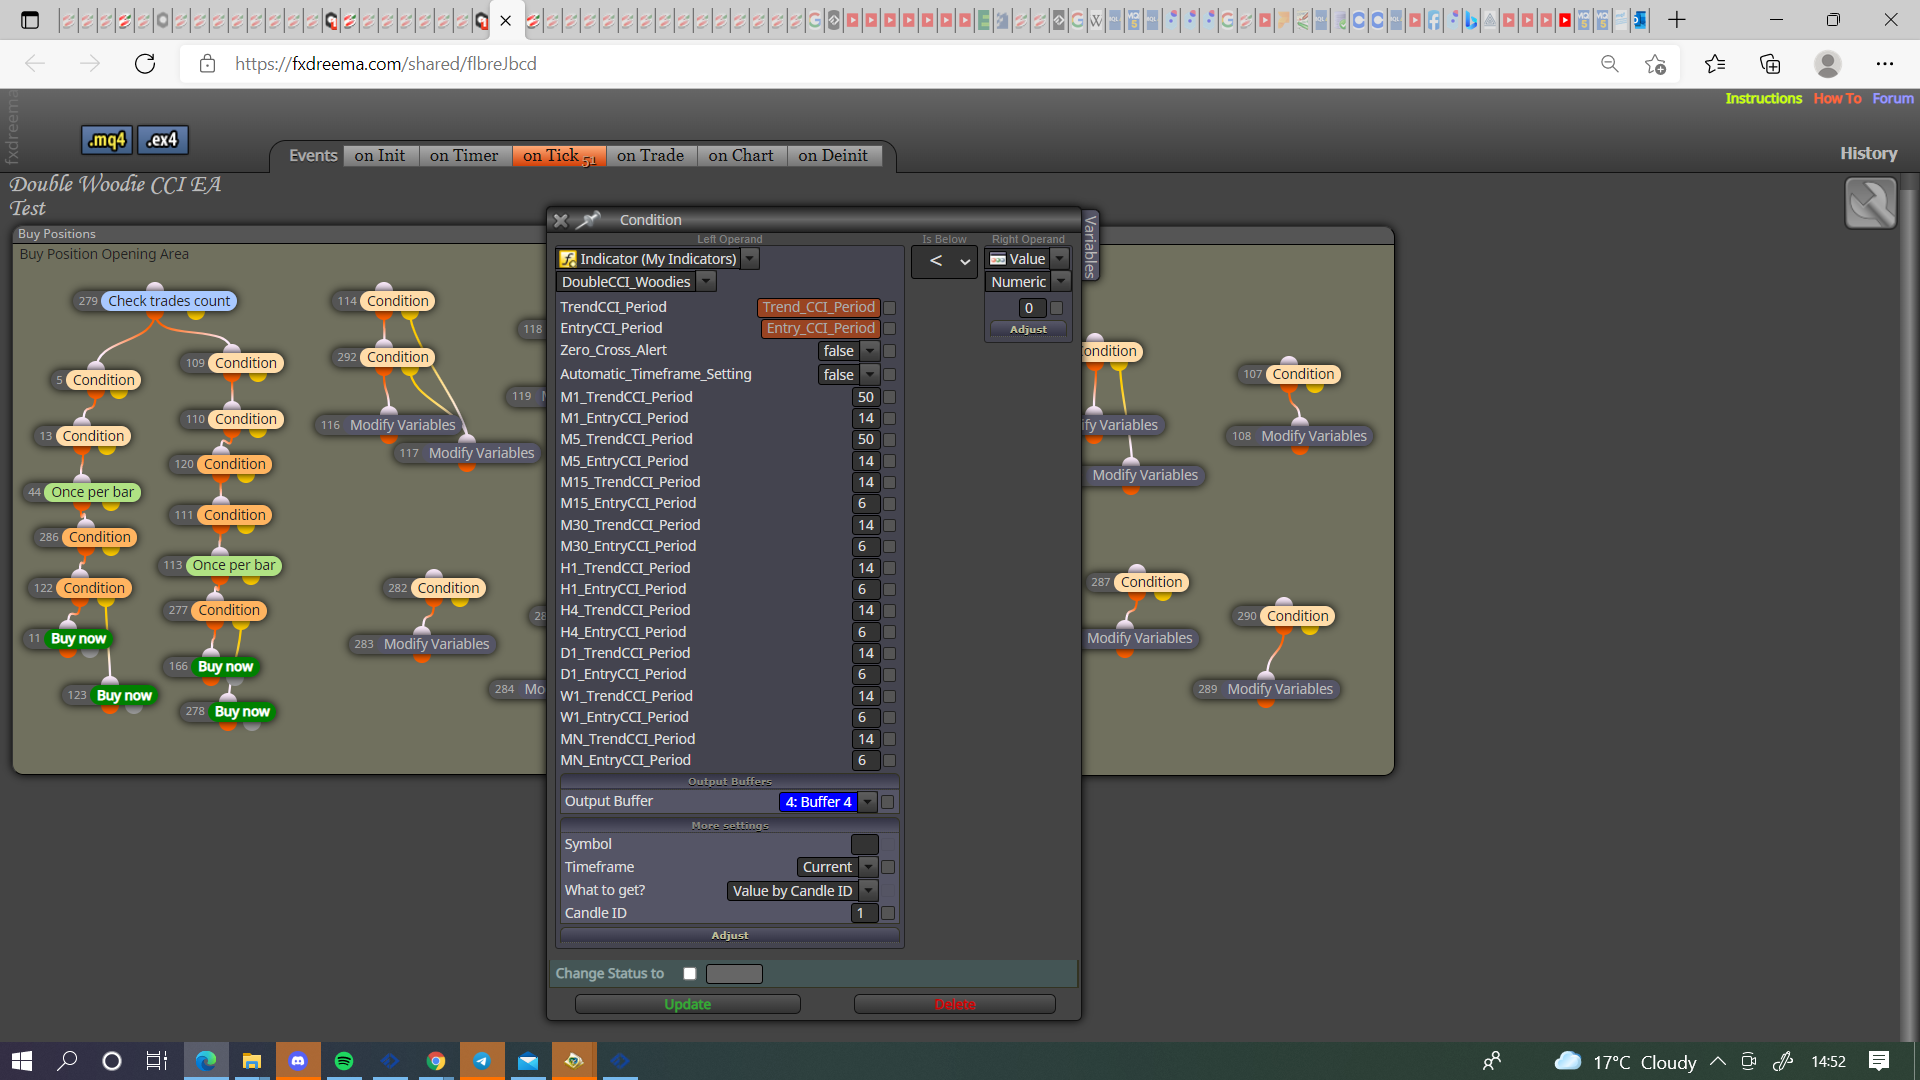Toggle the checkbox beside Output Buffer
Viewport: 1920px width, 1080px height.
point(887,802)
